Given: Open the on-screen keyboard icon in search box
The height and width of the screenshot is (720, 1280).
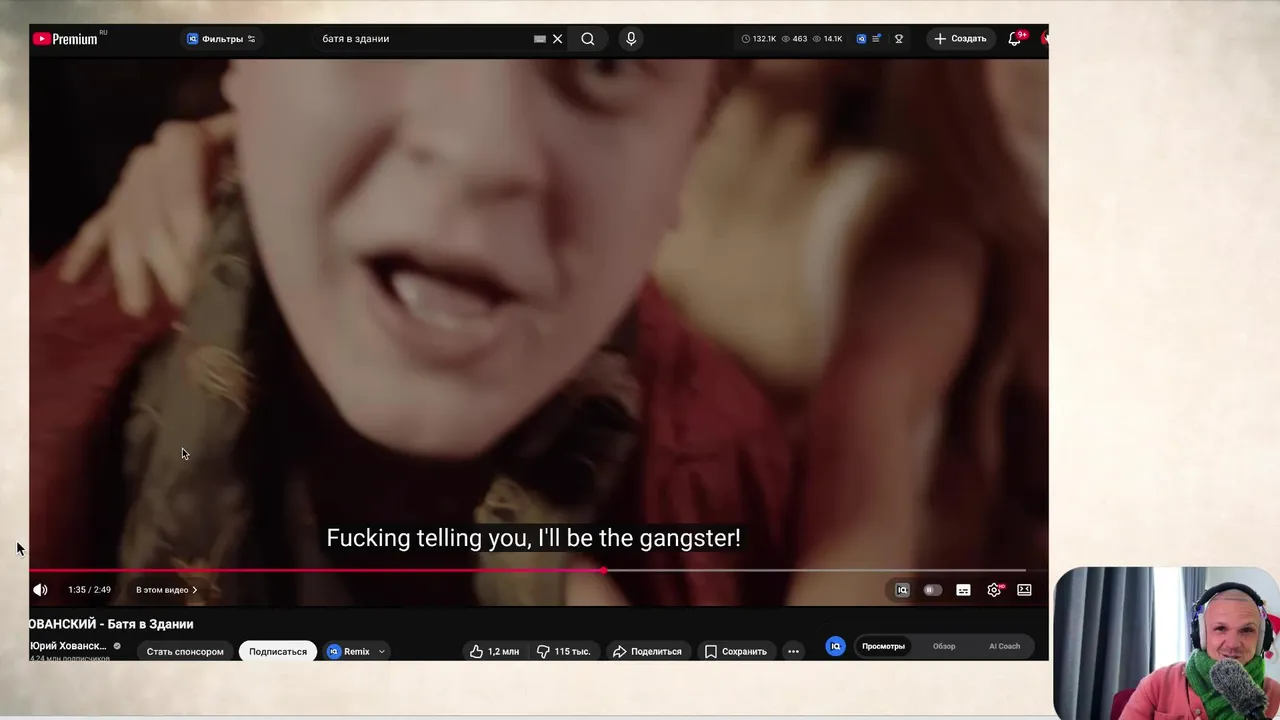Looking at the screenshot, I should [540, 39].
